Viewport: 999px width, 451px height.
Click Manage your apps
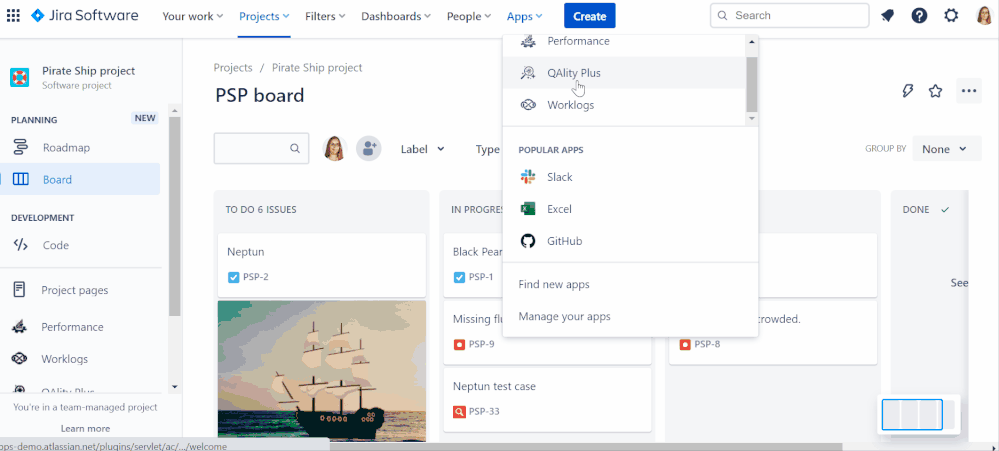click(x=564, y=316)
